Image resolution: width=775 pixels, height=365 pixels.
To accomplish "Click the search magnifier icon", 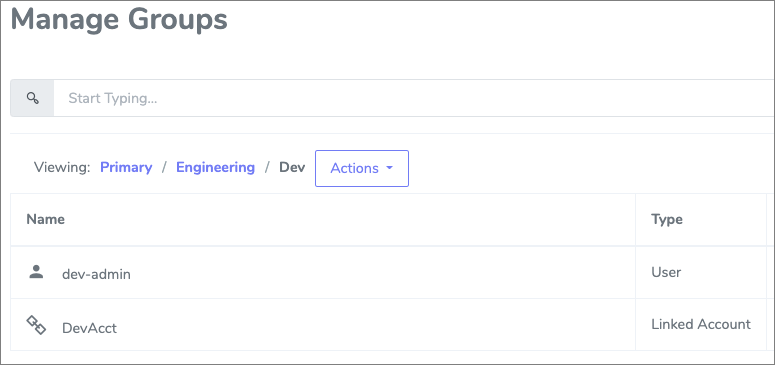I will point(33,98).
